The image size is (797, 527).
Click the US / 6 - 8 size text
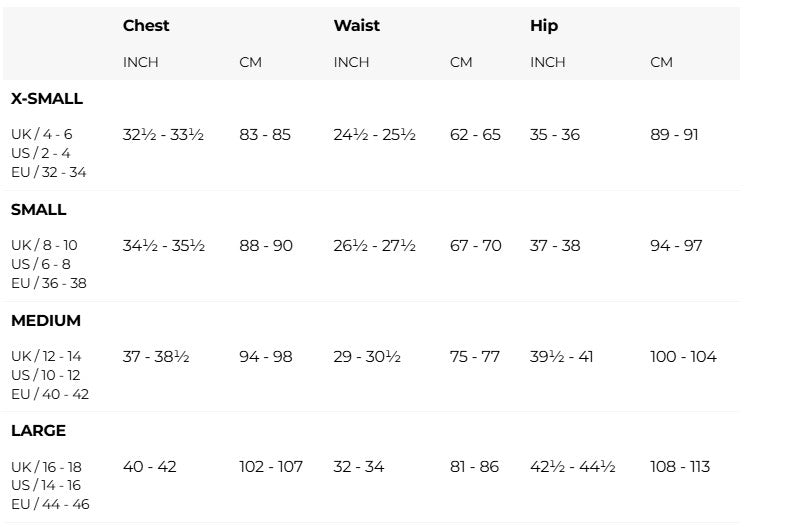41,264
